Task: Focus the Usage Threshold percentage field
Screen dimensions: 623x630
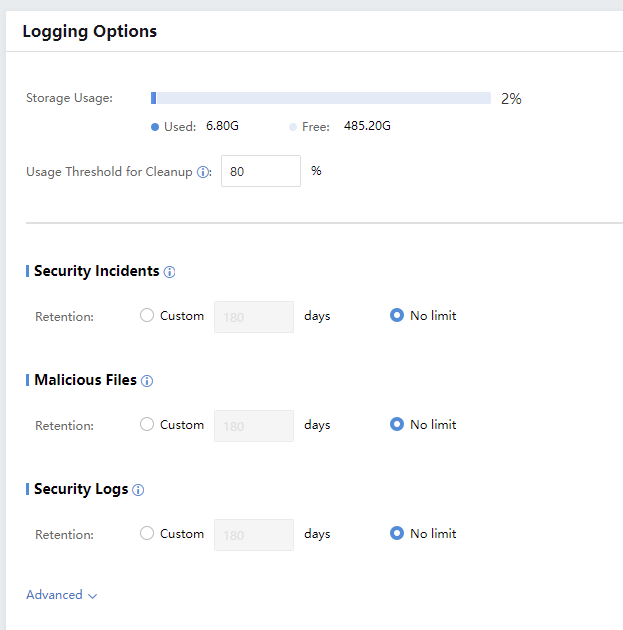Action: click(x=260, y=171)
